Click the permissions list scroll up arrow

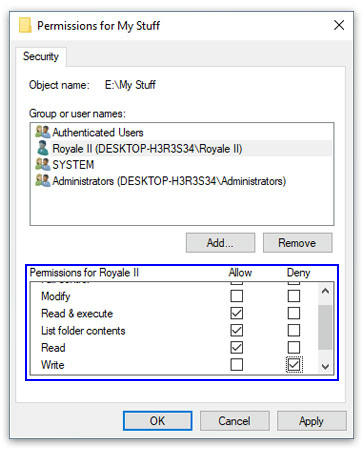(x=325, y=291)
